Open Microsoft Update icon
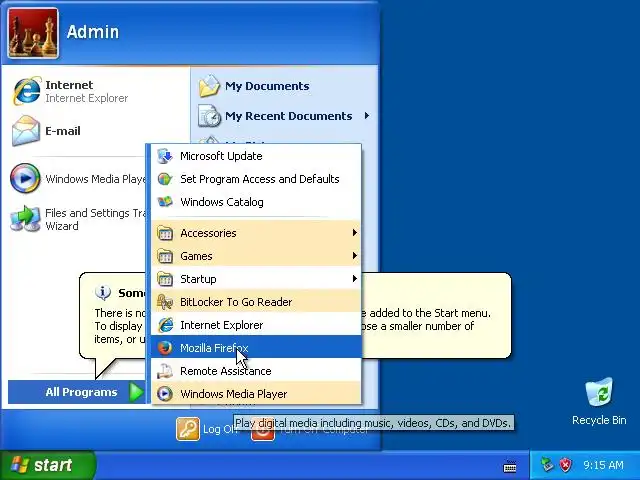640x480 pixels. tap(165, 156)
